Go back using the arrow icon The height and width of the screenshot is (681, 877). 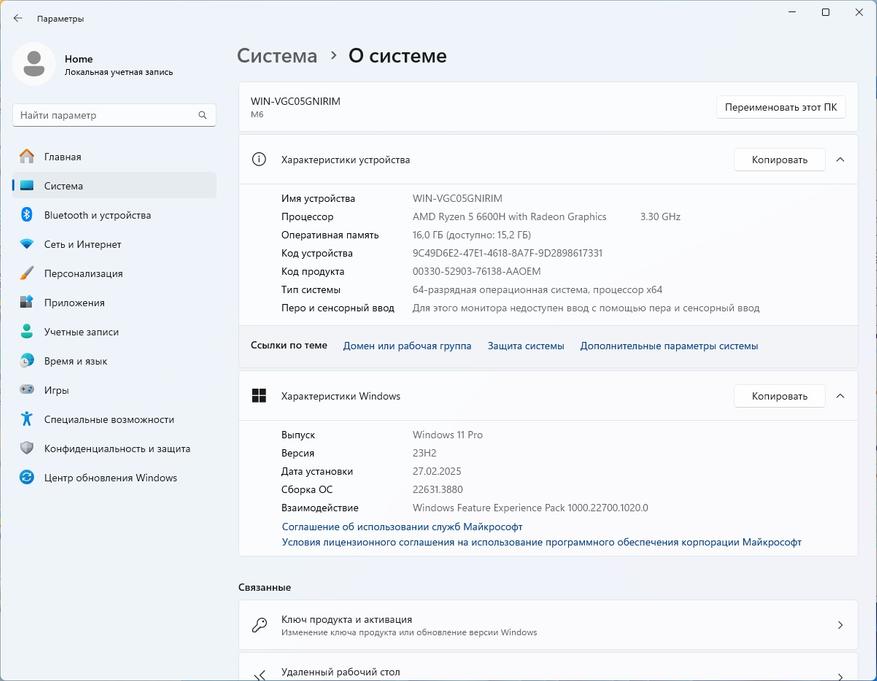pos(18,18)
